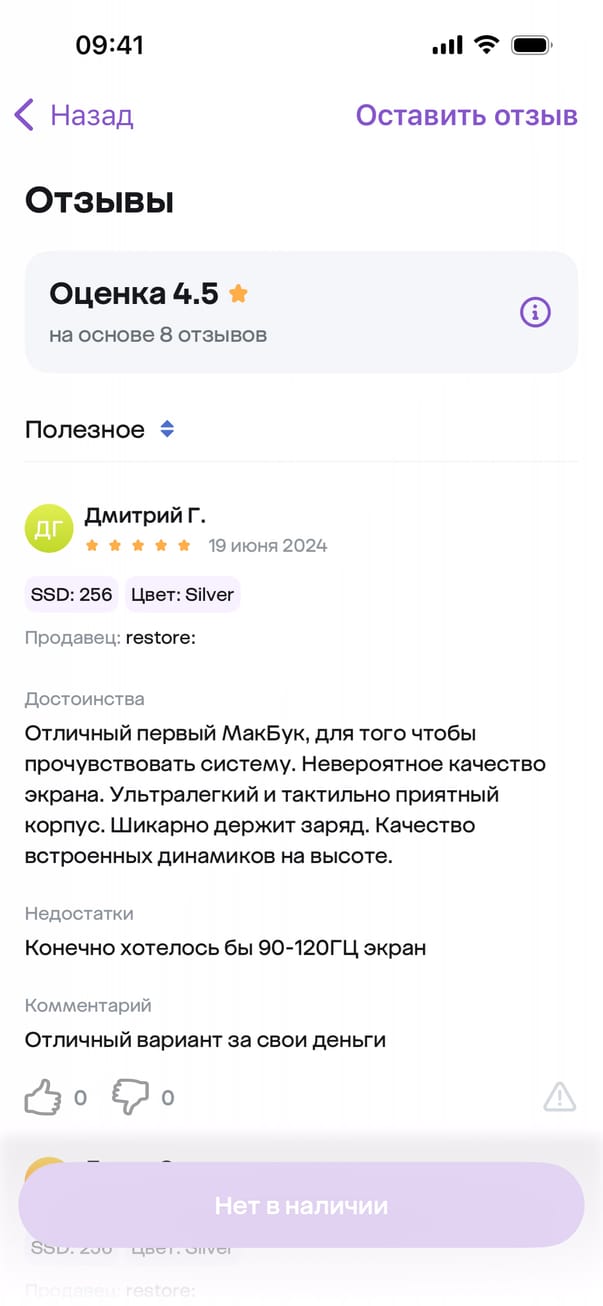Image resolution: width=603 pixels, height=1306 pixels.
Task: Like Dmitry's review with thumbs up
Action: point(42,1097)
